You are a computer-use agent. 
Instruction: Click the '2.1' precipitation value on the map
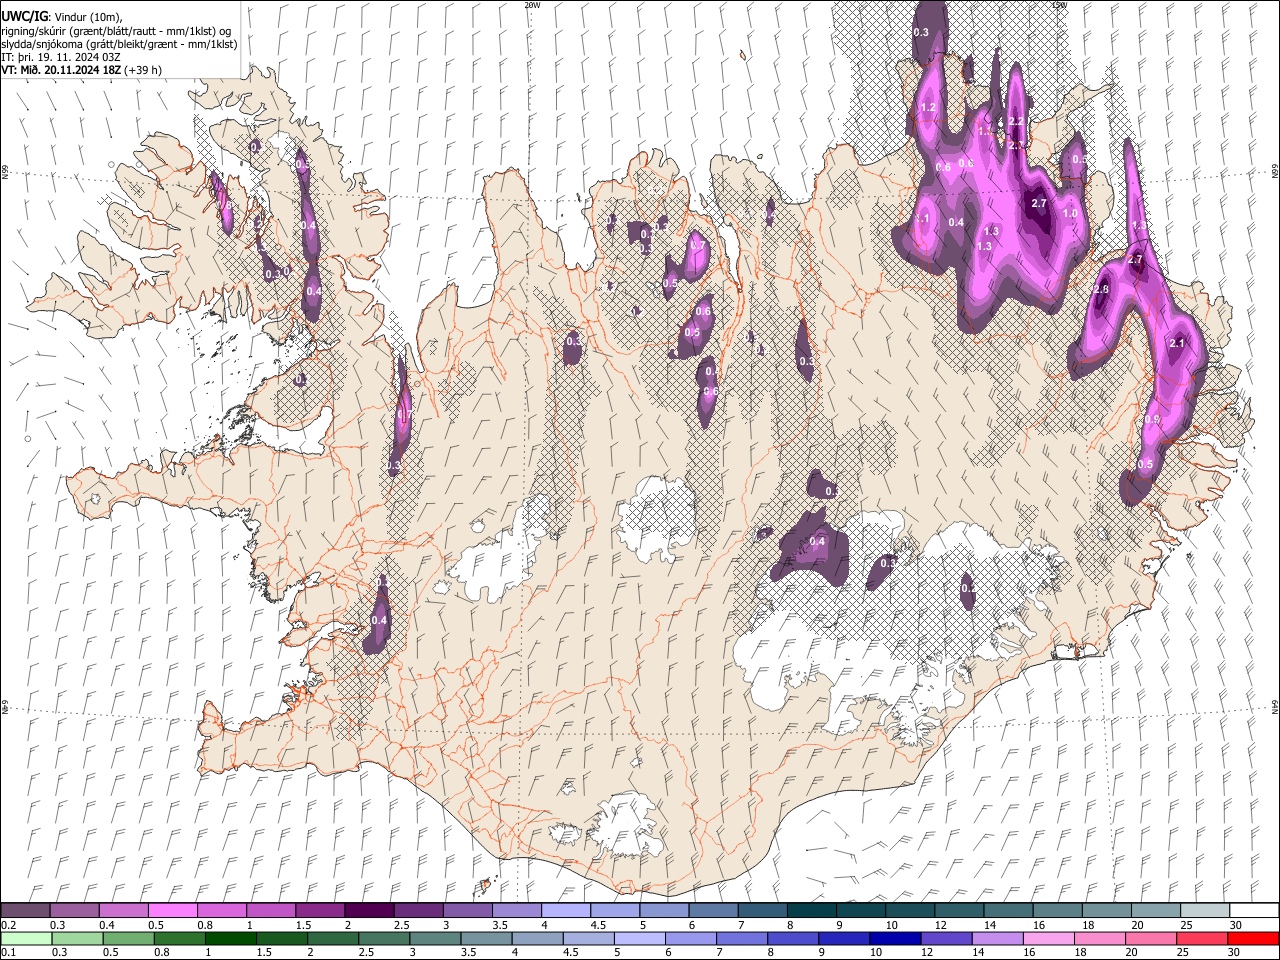[1177, 344]
